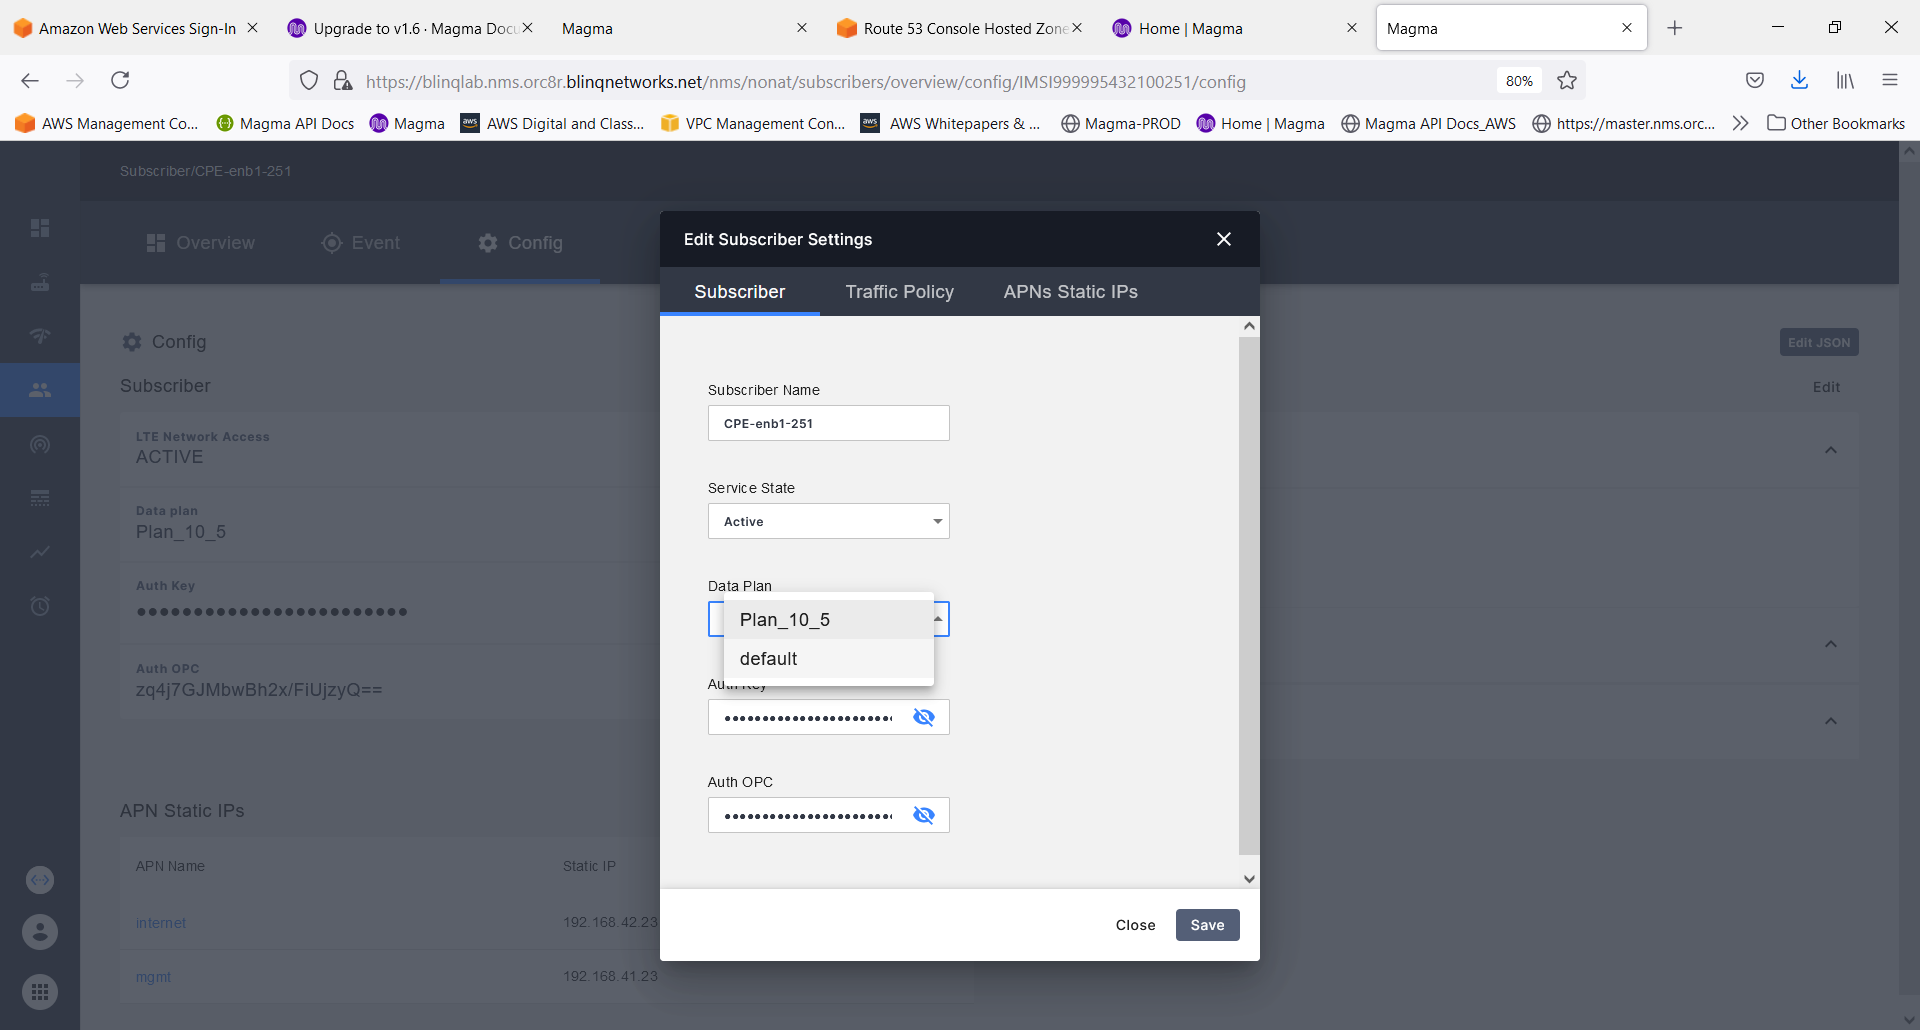The height and width of the screenshot is (1030, 1920).
Task: Open the Network section from sidebar
Action: pyautogui.click(x=40, y=336)
